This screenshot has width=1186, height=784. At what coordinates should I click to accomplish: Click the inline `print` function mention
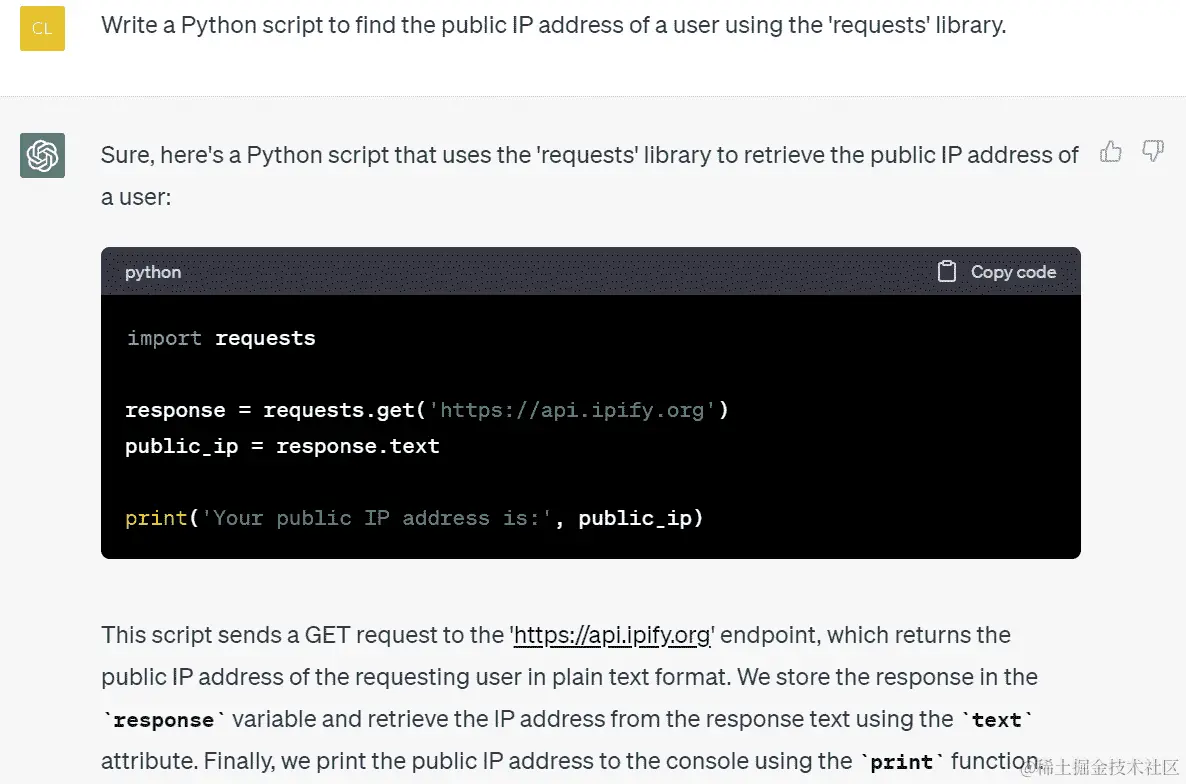point(900,761)
